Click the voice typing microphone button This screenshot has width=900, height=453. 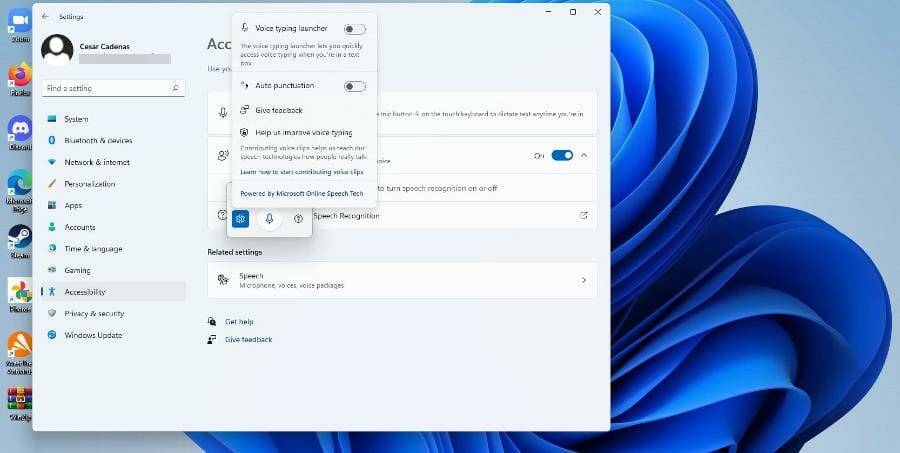coord(269,219)
